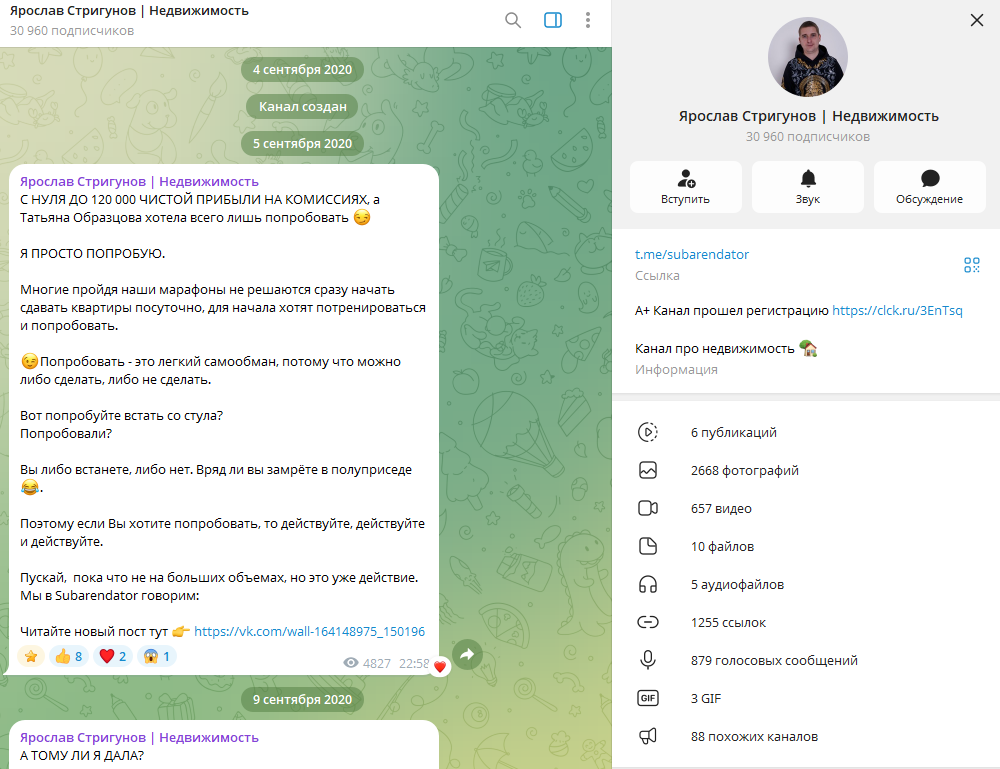This screenshot has height=769, width=1000.
Task: Show the QR code for channel link
Action: [971, 265]
